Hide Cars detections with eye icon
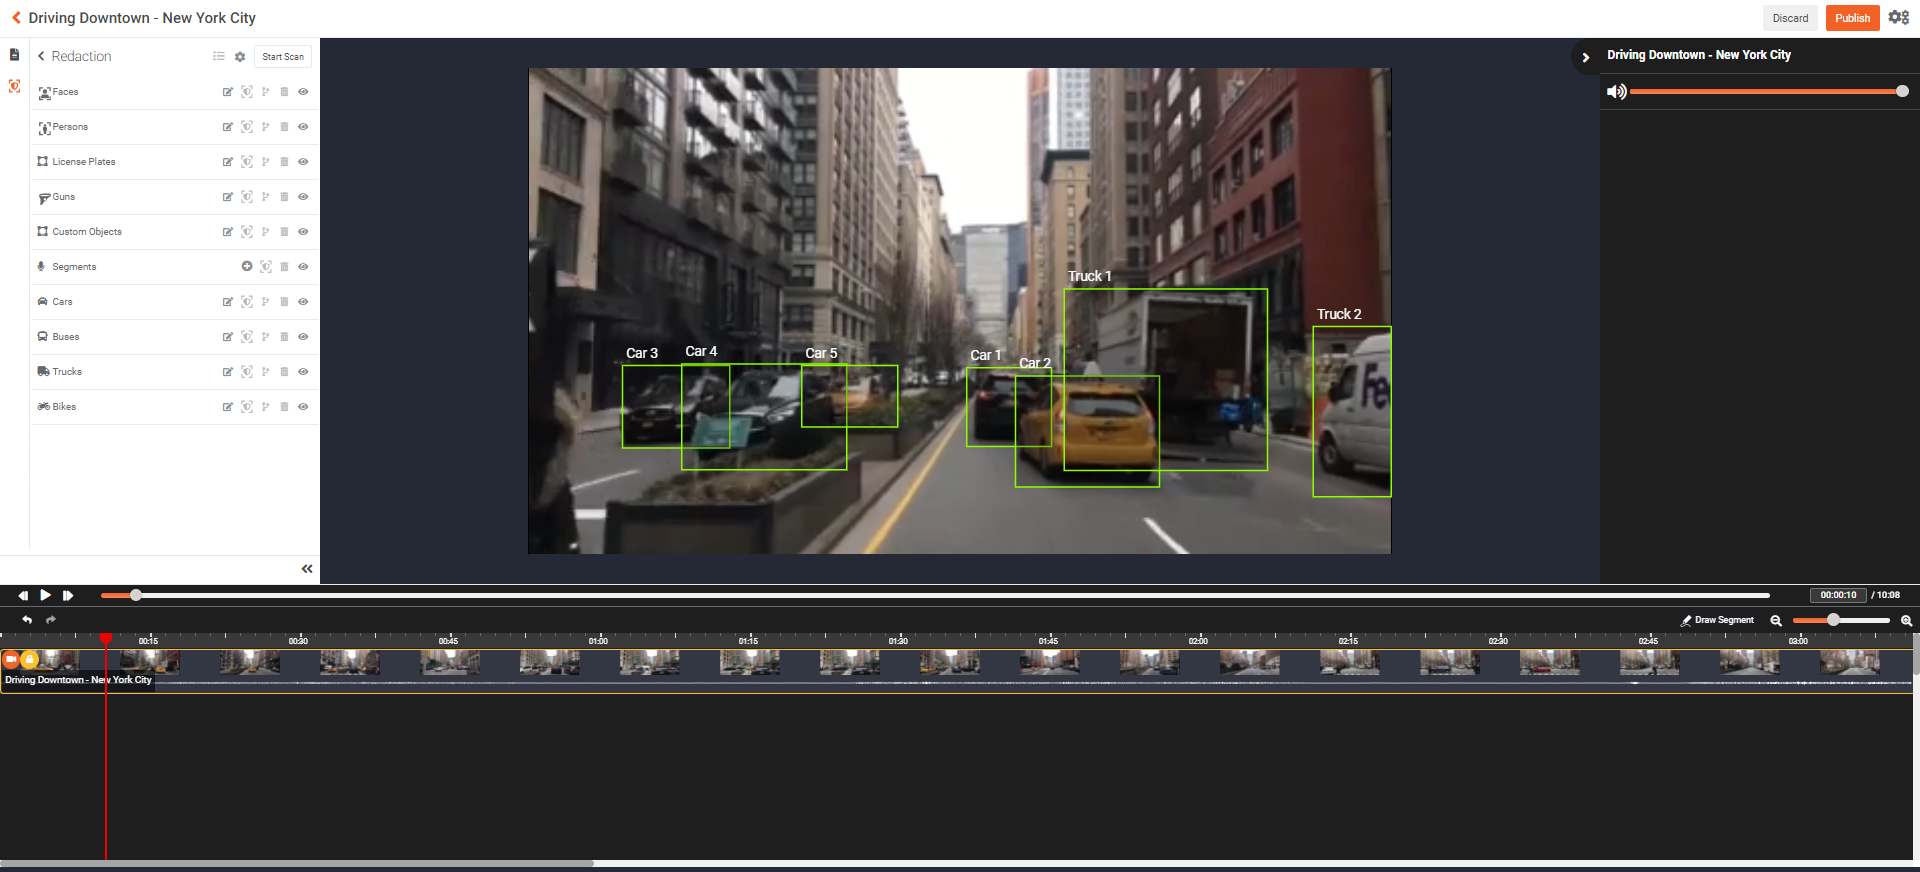Screen dimensions: 1920x872 [x=303, y=302]
